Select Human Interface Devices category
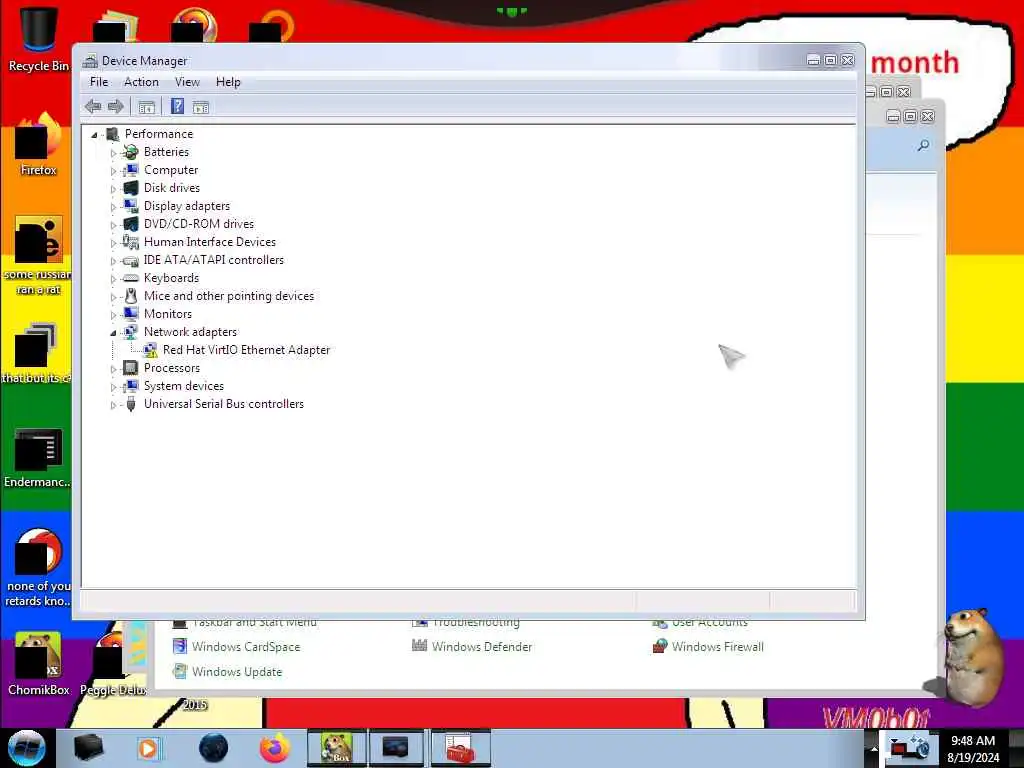The height and width of the screenshot is (768, 1024). [210, 242]
